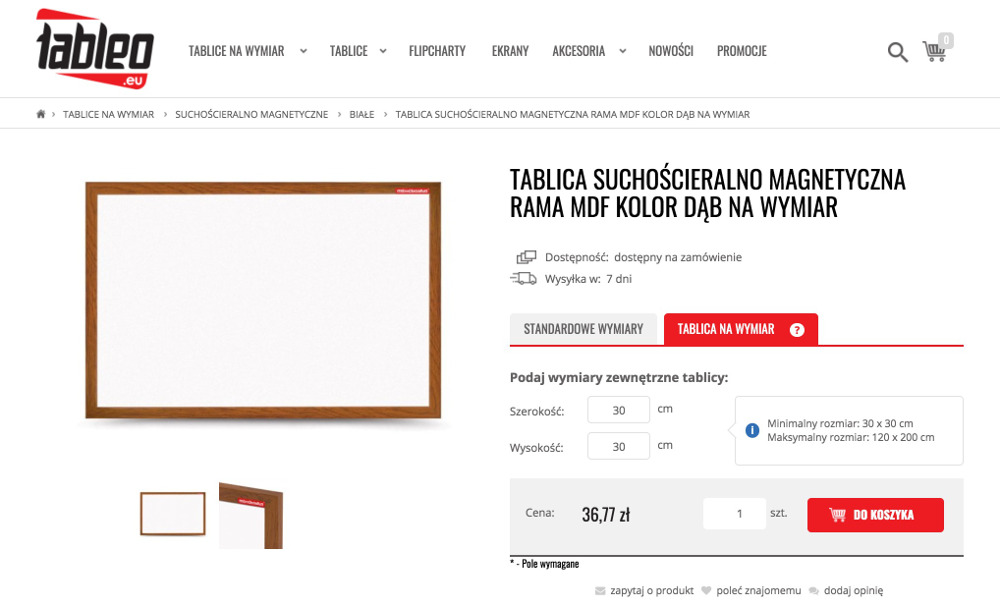Add product with Do koszyka button
Viewport: 1000px width, 606px height.
pyautogui.click(x=875, y=515)
